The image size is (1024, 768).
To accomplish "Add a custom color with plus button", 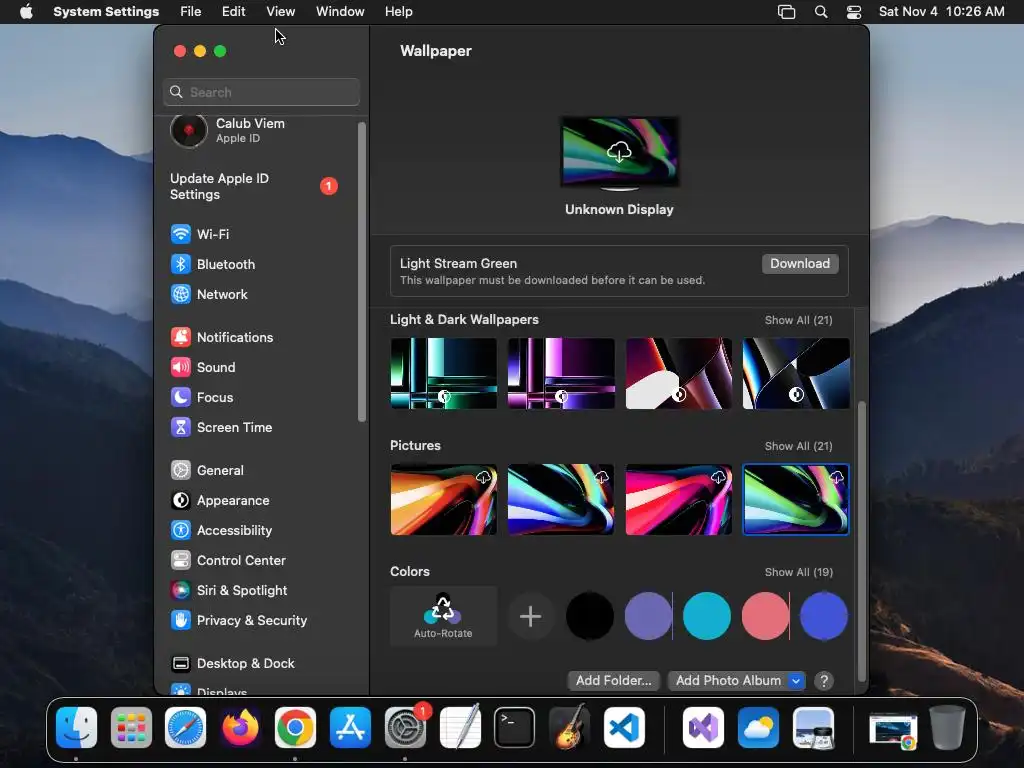I will 530,616.
